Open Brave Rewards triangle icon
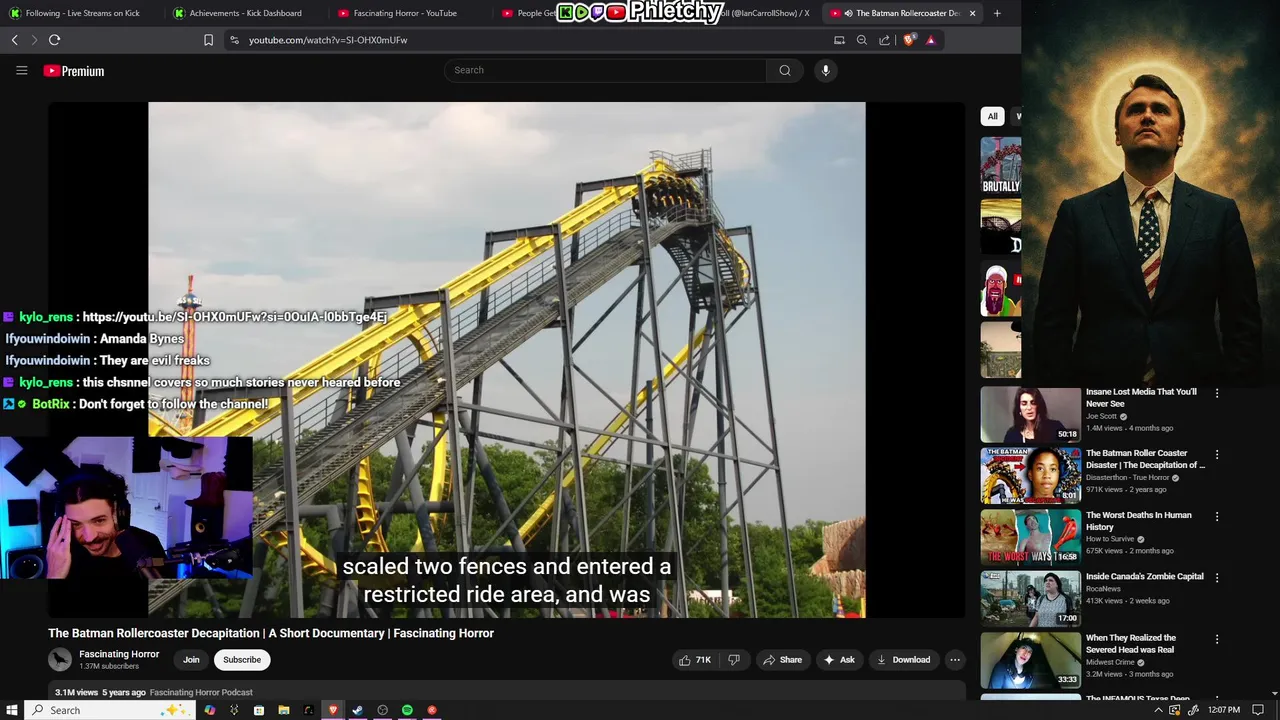Screen dimensions: 1280x720 (x=931, y=40)
